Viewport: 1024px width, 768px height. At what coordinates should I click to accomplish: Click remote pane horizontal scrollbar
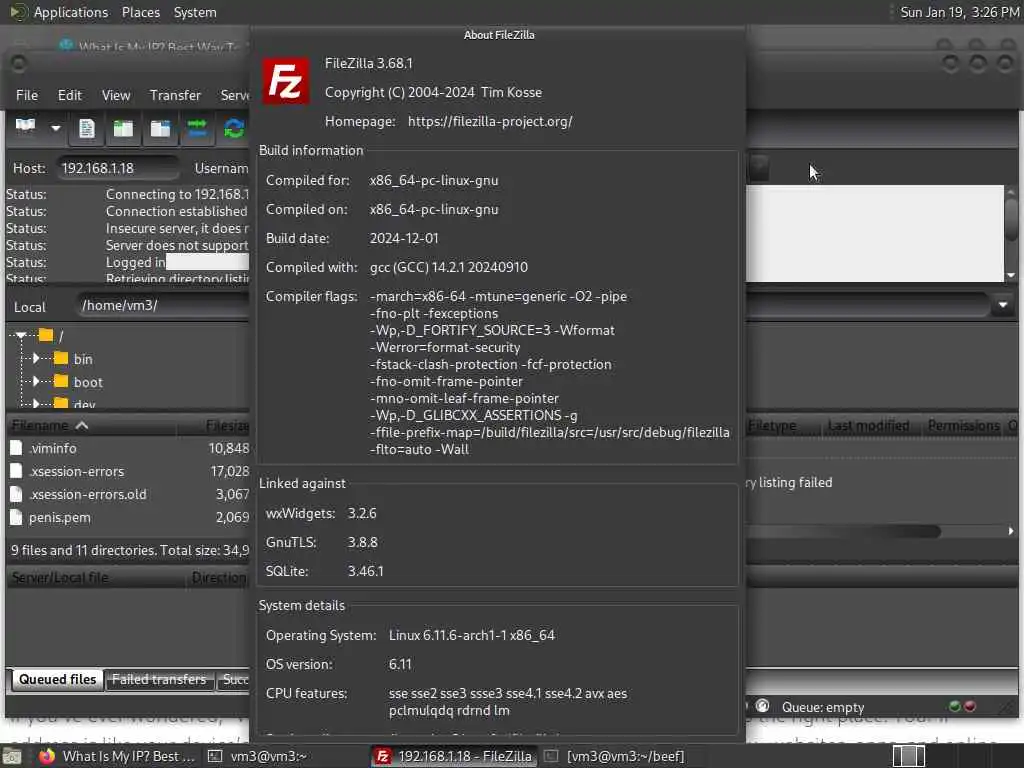(843, 532)
